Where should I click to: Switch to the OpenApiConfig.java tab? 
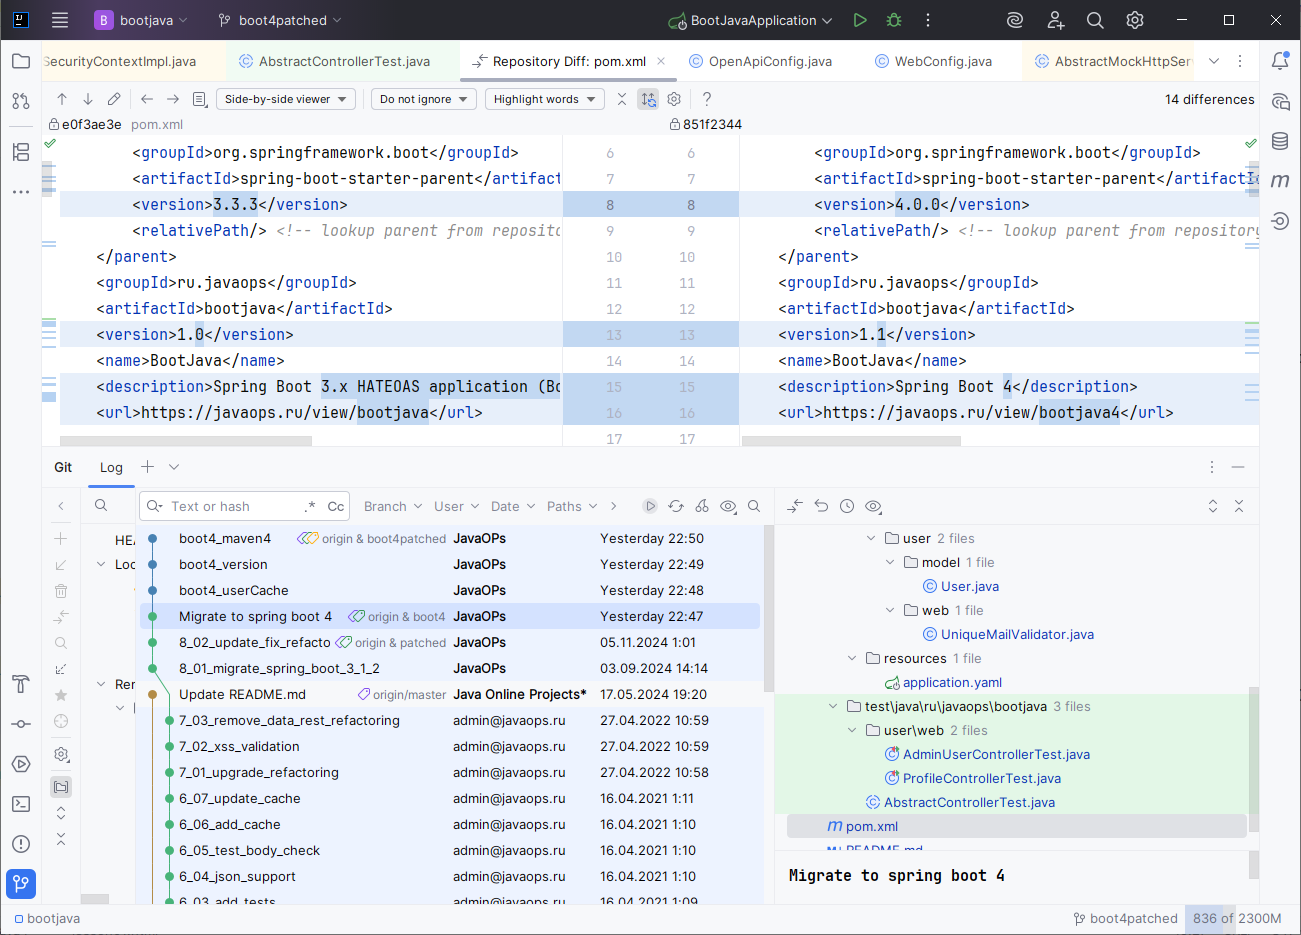tap(769, 62)
